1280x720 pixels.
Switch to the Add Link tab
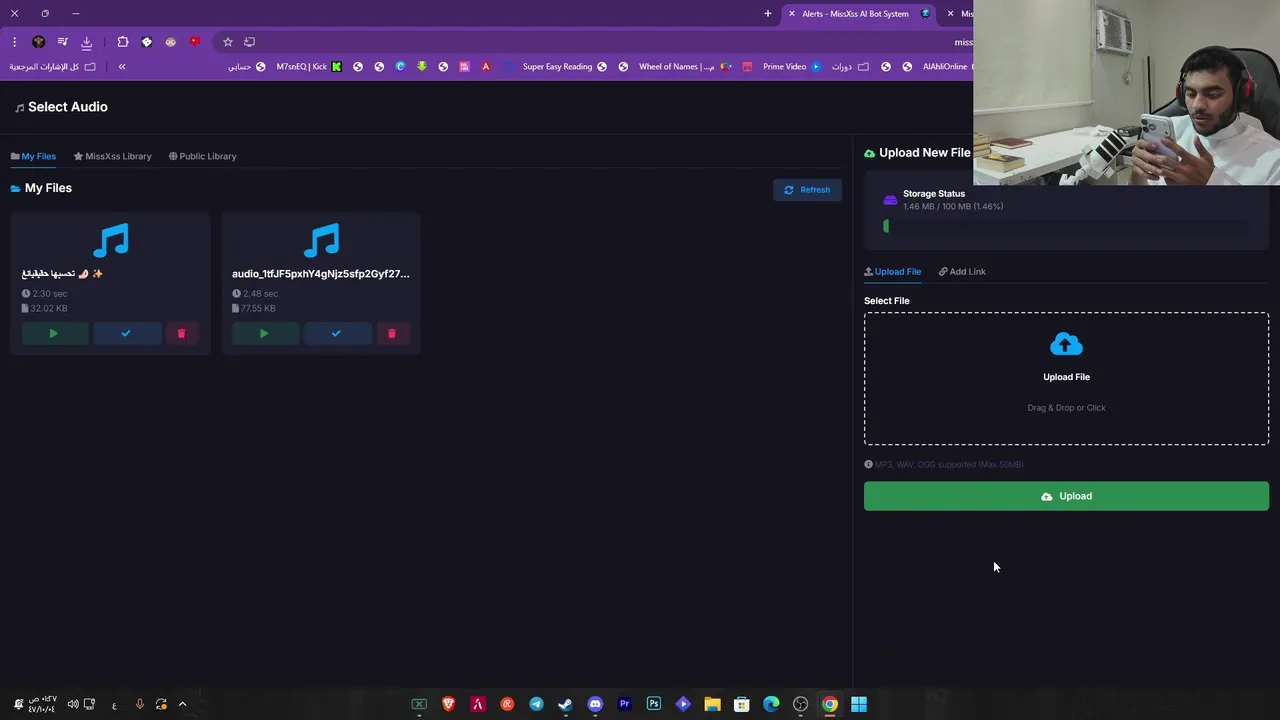click(962, 271)
